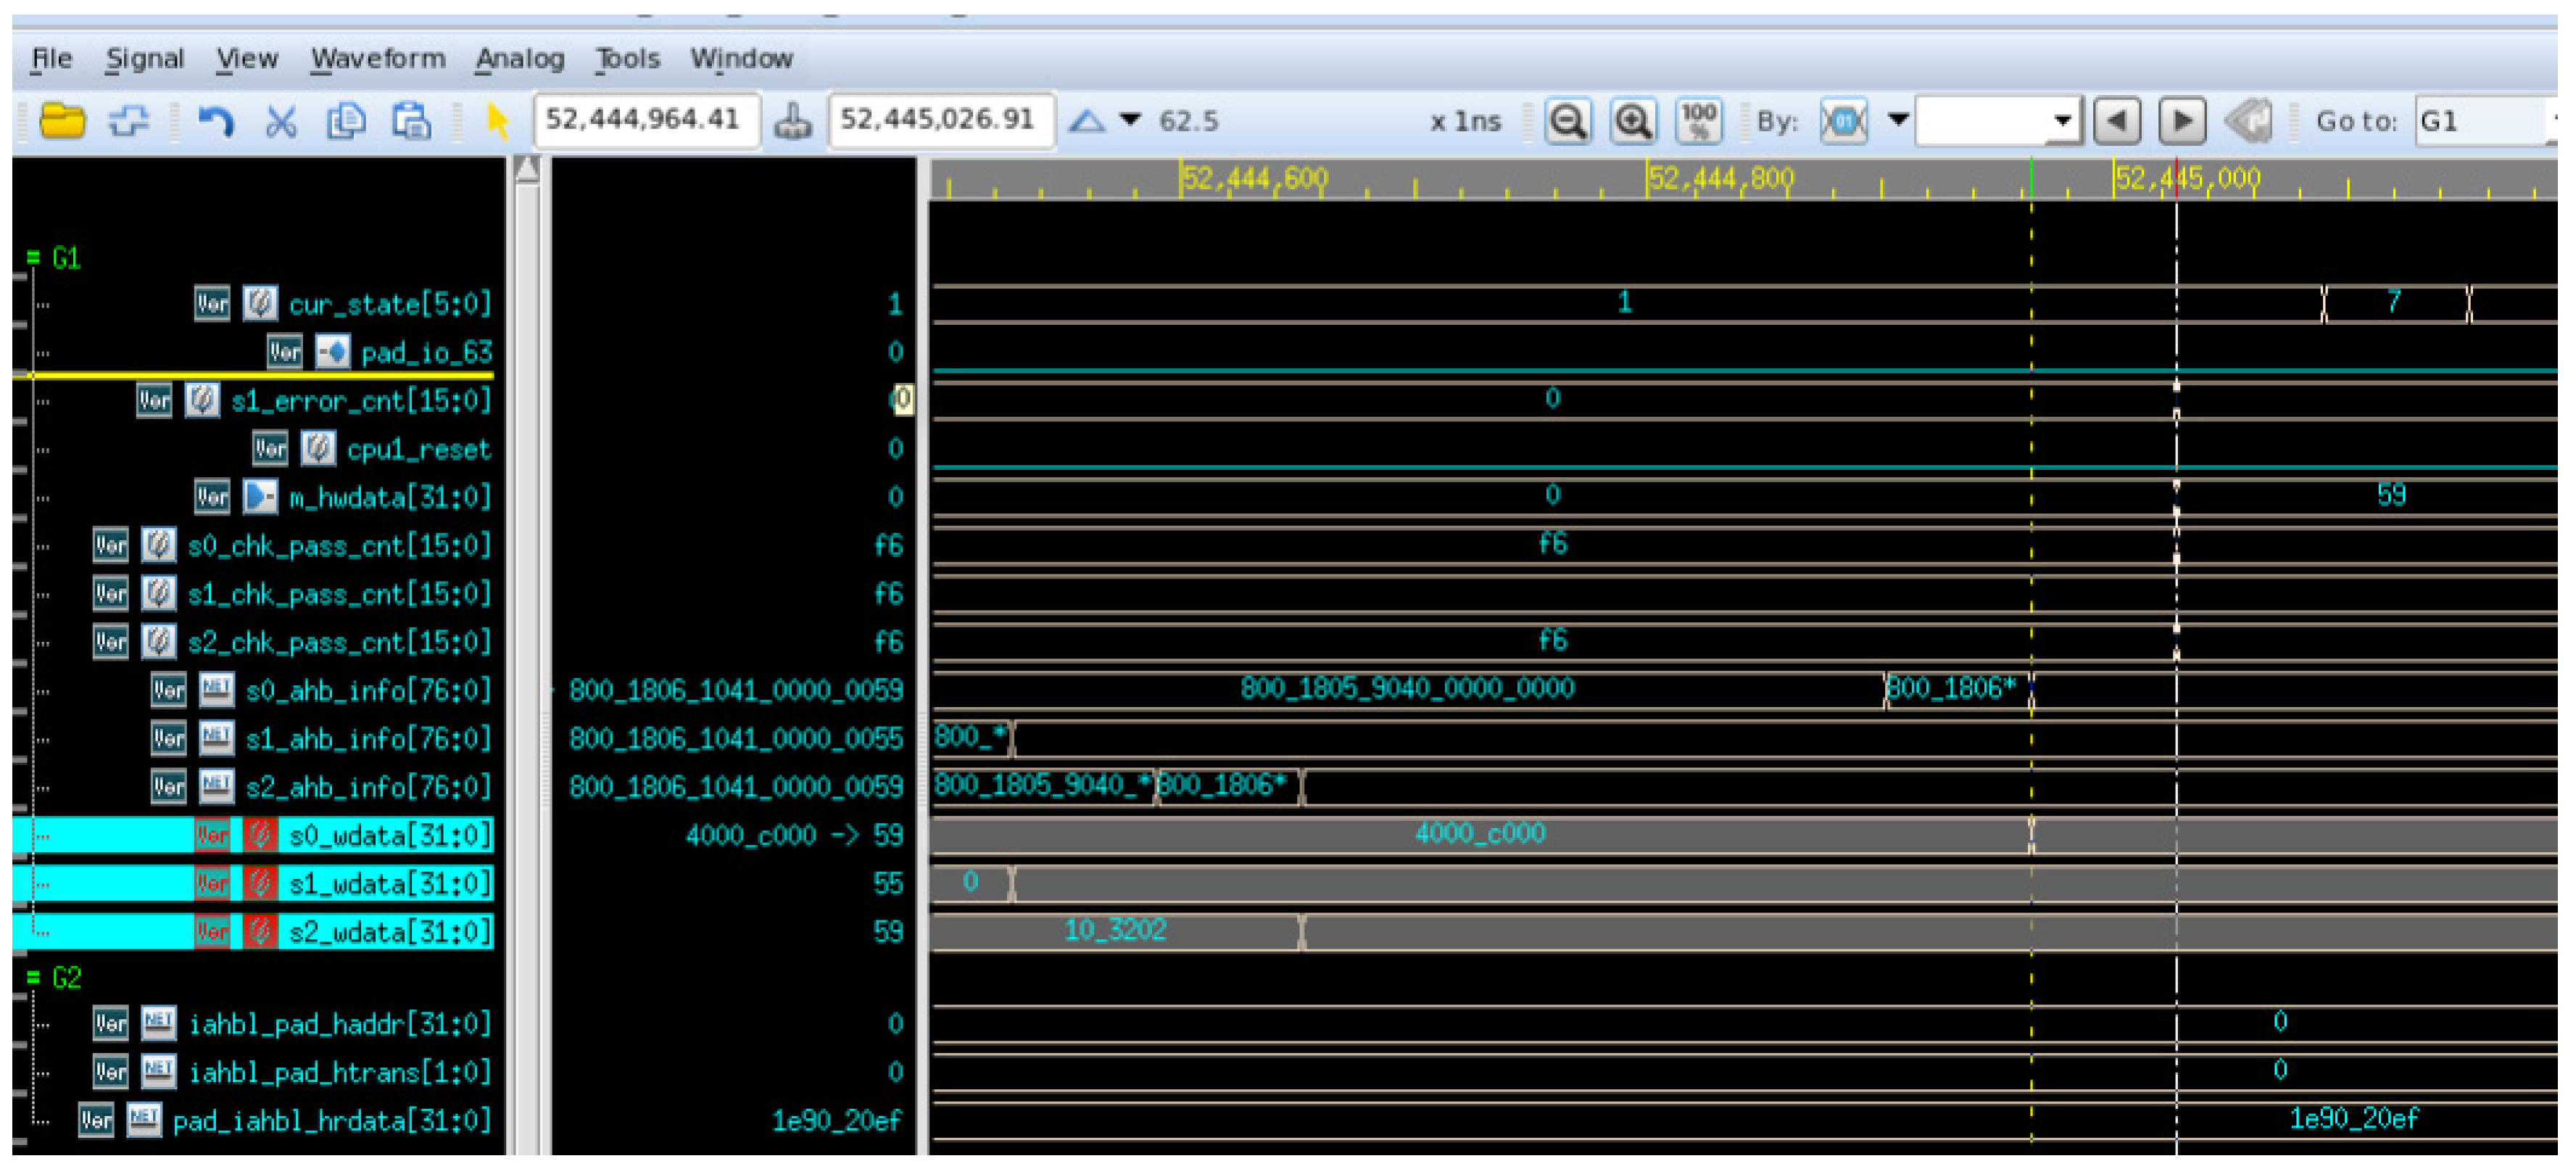This screenshot has height=1169, width=2576.
Task: Open the delta options dropdown arrow
Action: tap(1130, 120)
